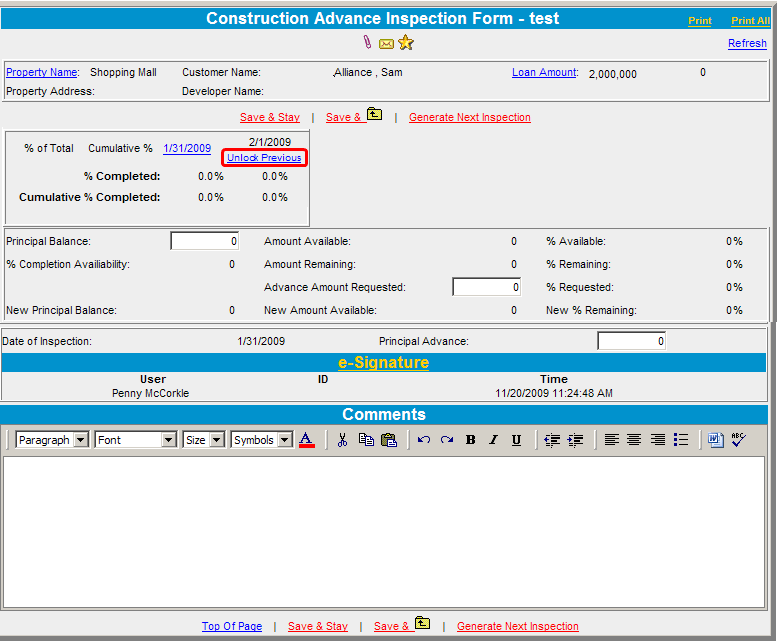Open the Loan Amount link
The height and width of the screenshot is (642, 777).
544,72
